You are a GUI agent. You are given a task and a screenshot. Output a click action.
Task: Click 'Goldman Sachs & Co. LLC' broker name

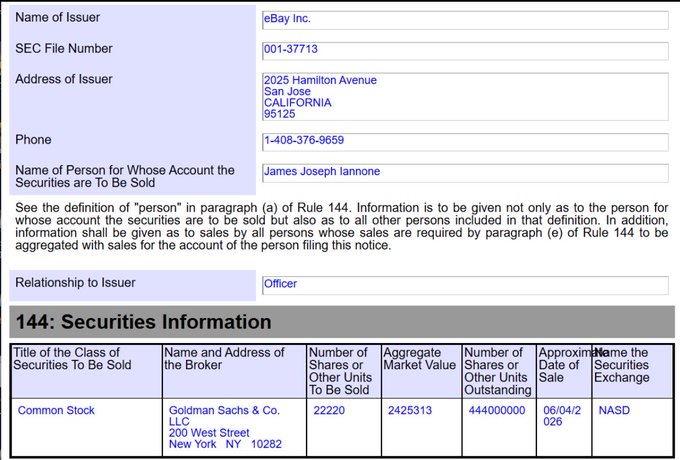pos(224,416)
